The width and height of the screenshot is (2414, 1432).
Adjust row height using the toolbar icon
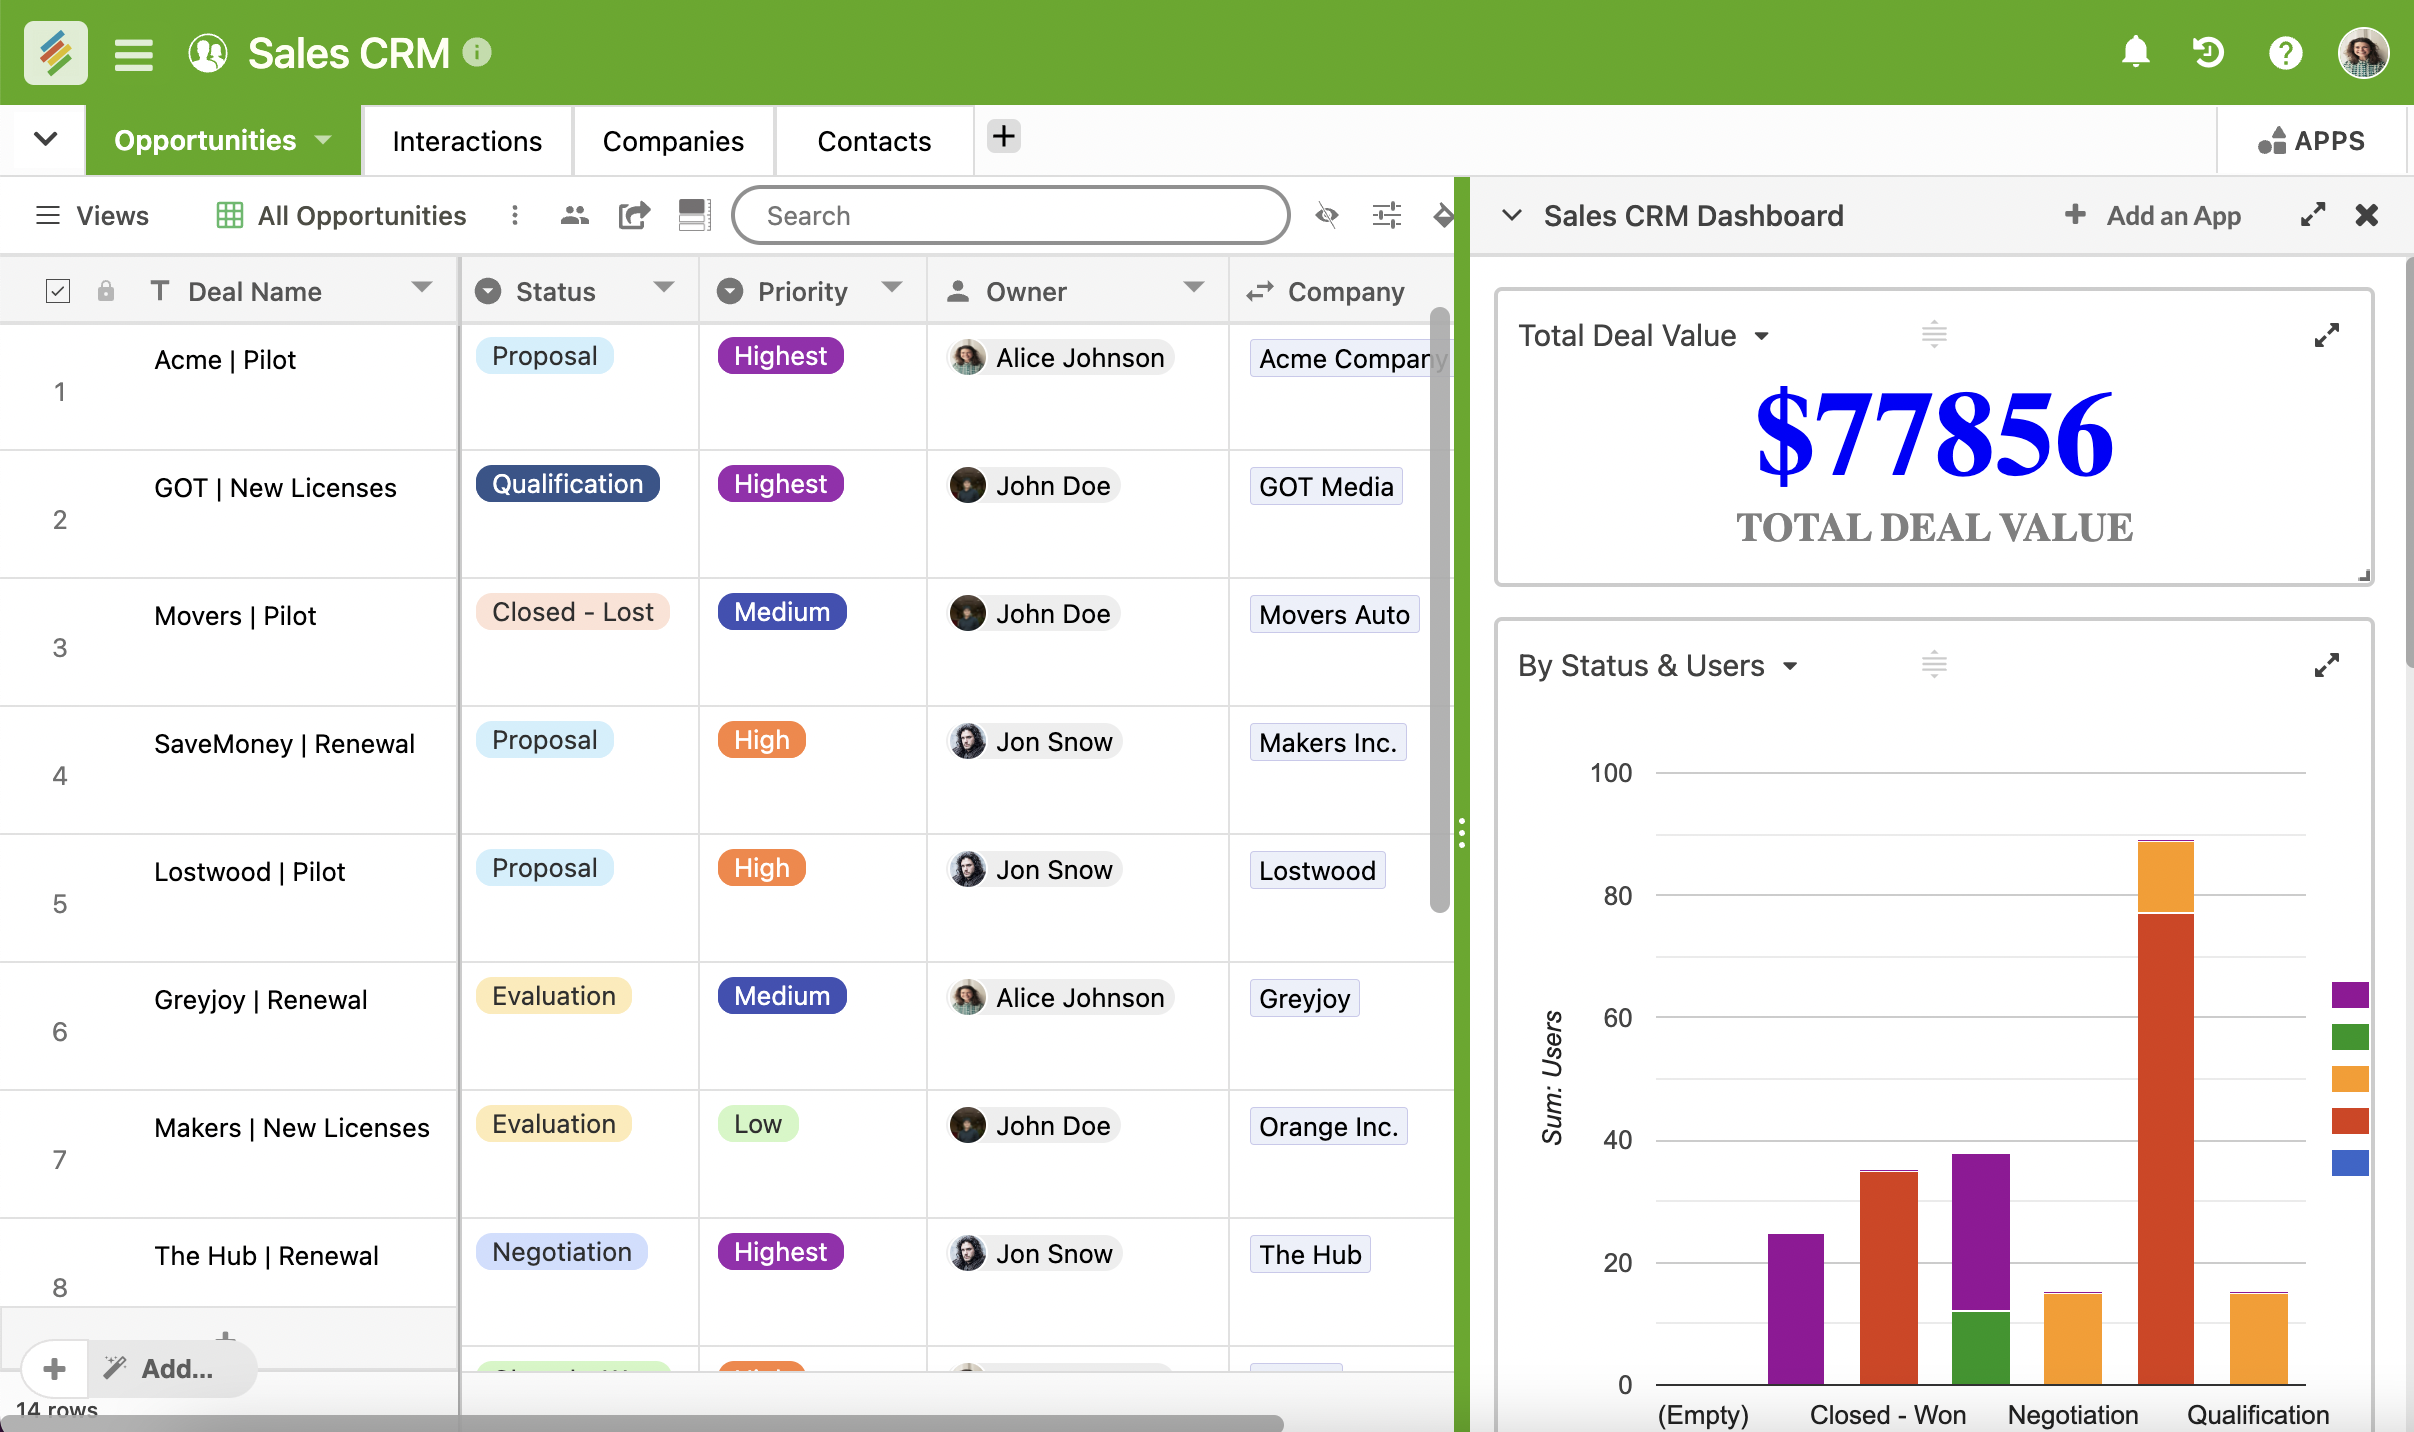tap(693, 215)
